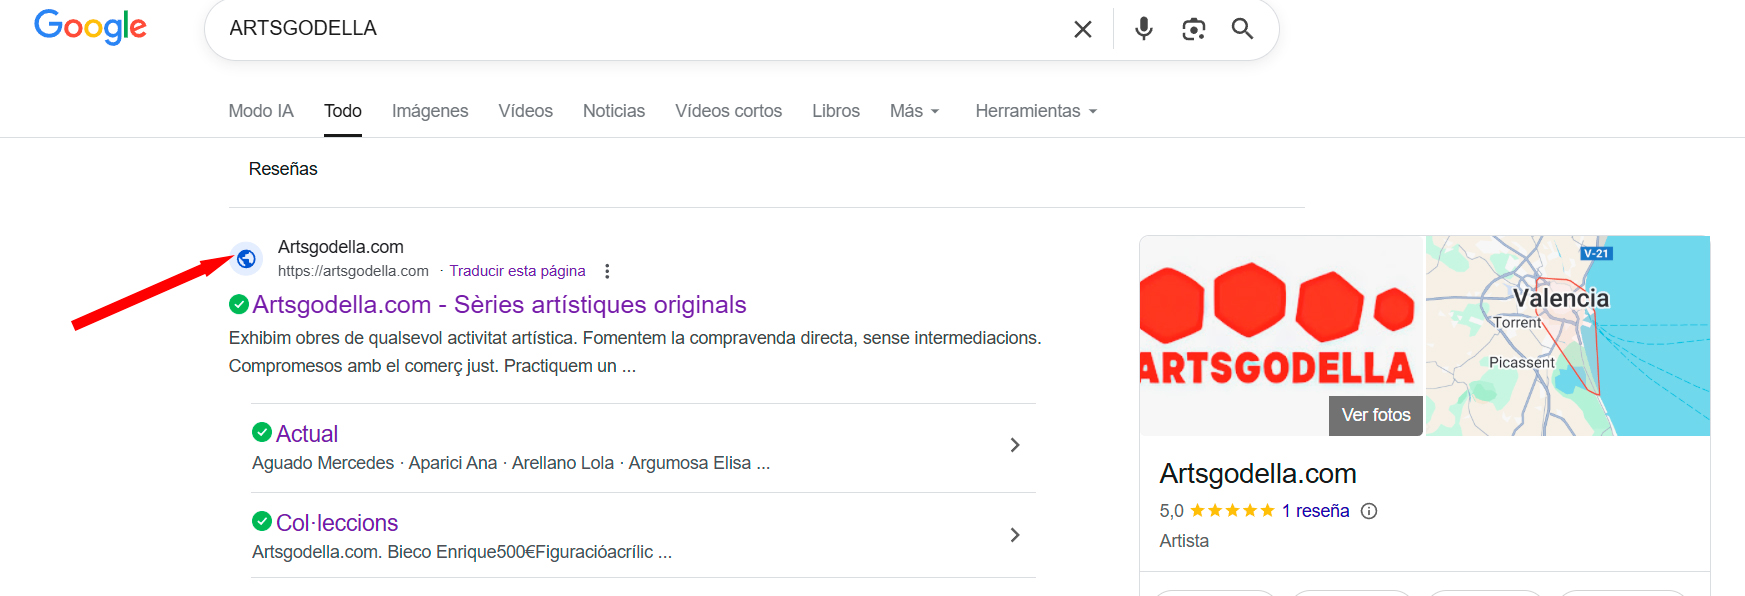Expand the Actual sitelink chevron

tap(1014, 445)
